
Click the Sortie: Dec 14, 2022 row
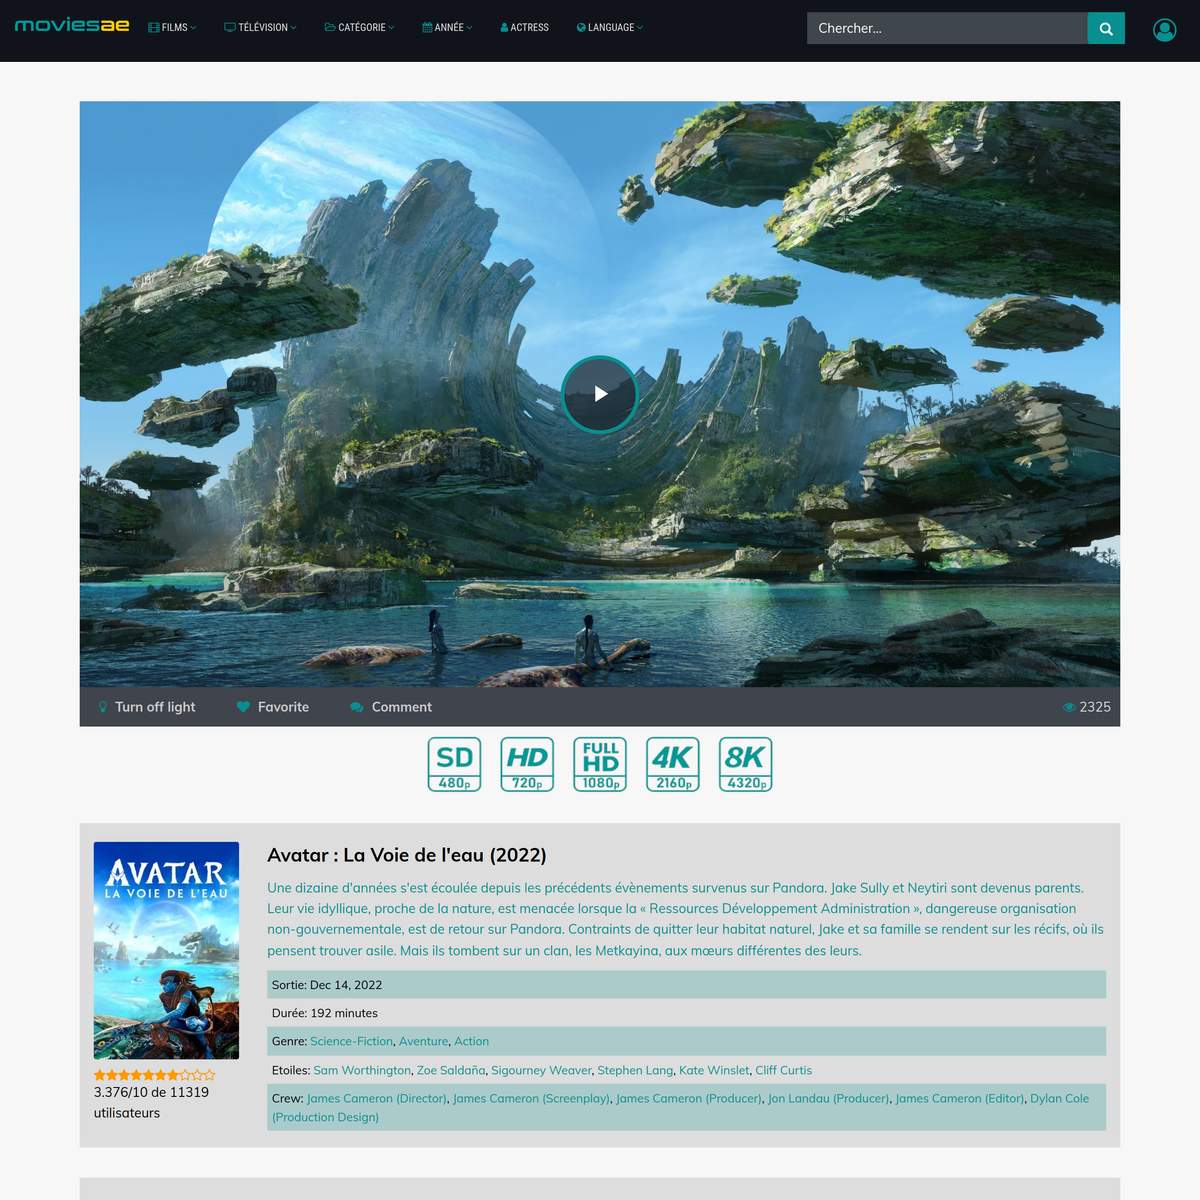tap(686, 985)
